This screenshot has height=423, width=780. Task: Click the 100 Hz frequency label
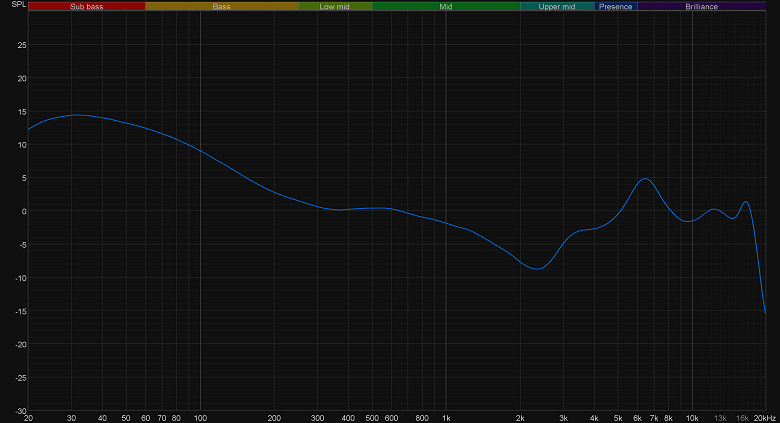click(x=200, y=418)
